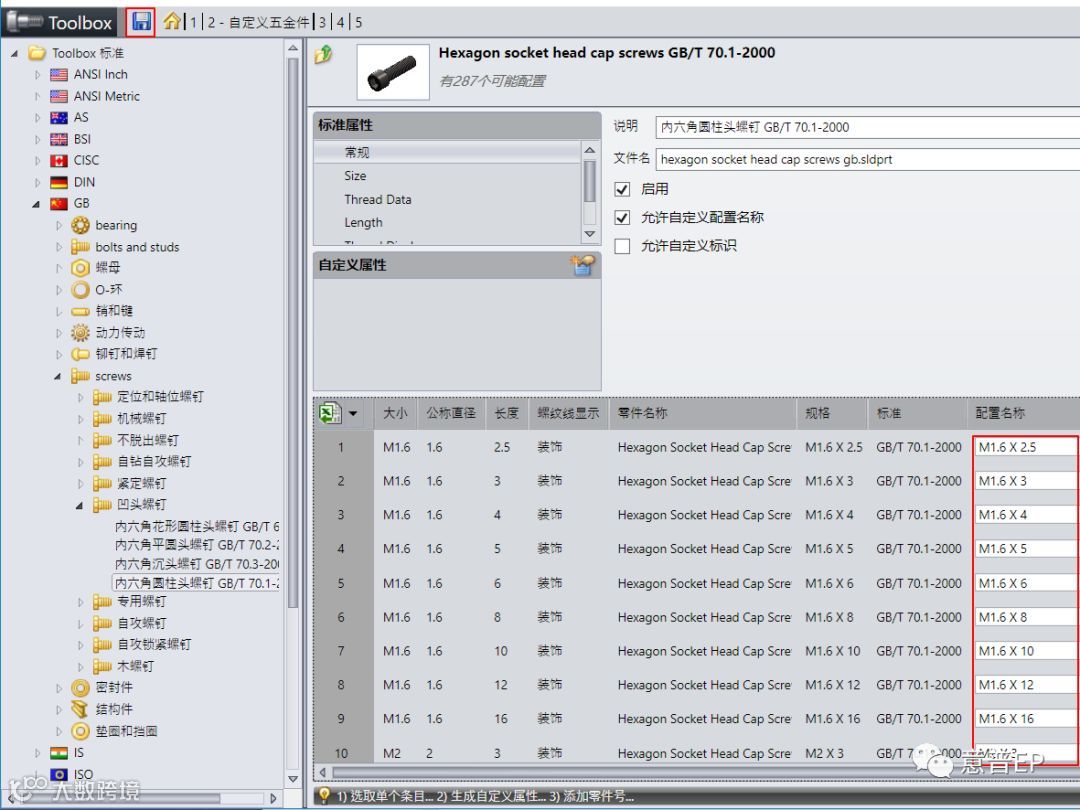Expand the ANSI Inch tree node

pyautogui.click(x=38, y=74)
